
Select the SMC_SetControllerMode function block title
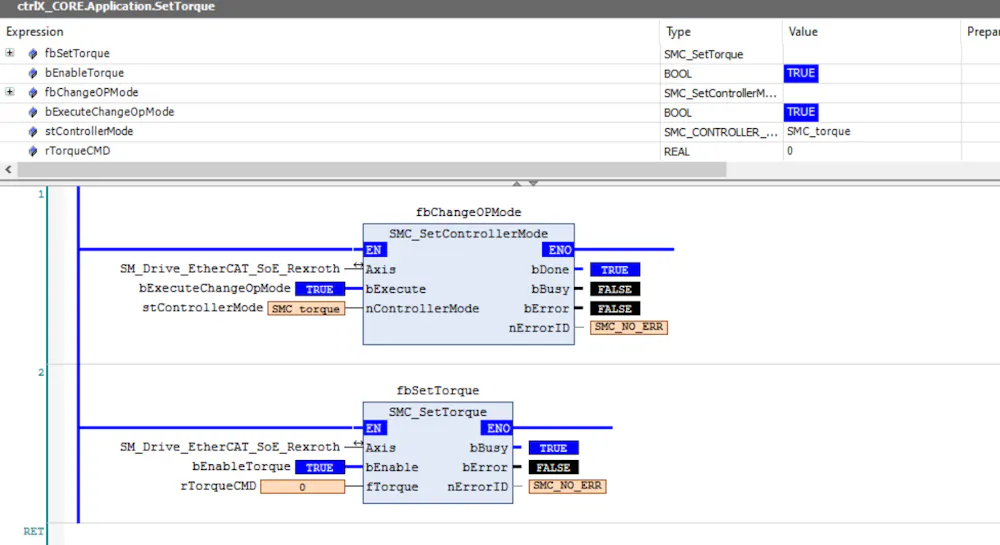(468, 233)
